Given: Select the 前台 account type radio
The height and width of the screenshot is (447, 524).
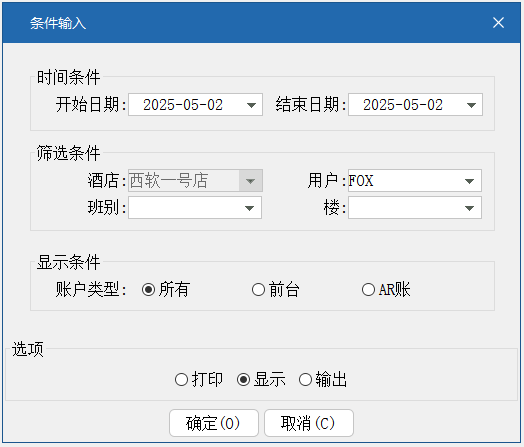Looking at the screenshot, I should pos(258,289).
